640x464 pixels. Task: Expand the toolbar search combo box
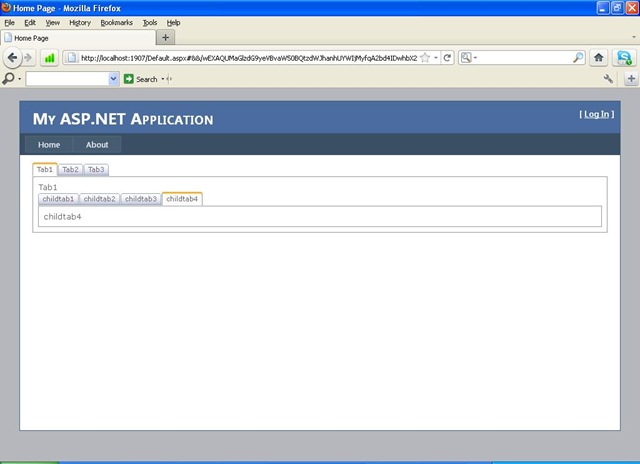tap(113, 79)
